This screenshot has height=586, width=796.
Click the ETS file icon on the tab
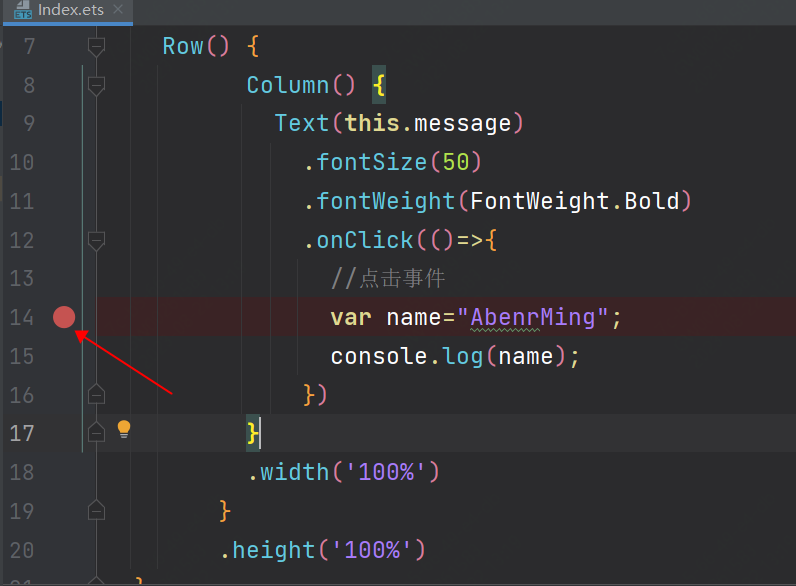pos(19,11)
